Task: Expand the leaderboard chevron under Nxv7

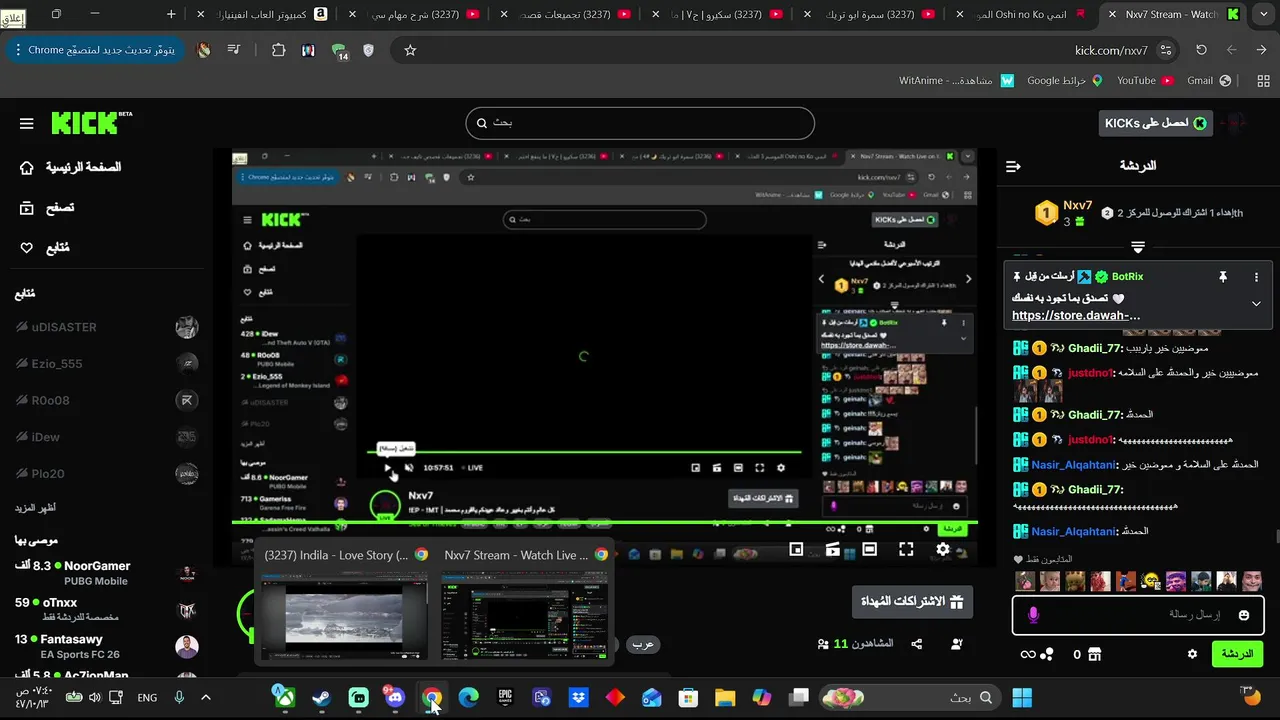Action: point(1138,246)
